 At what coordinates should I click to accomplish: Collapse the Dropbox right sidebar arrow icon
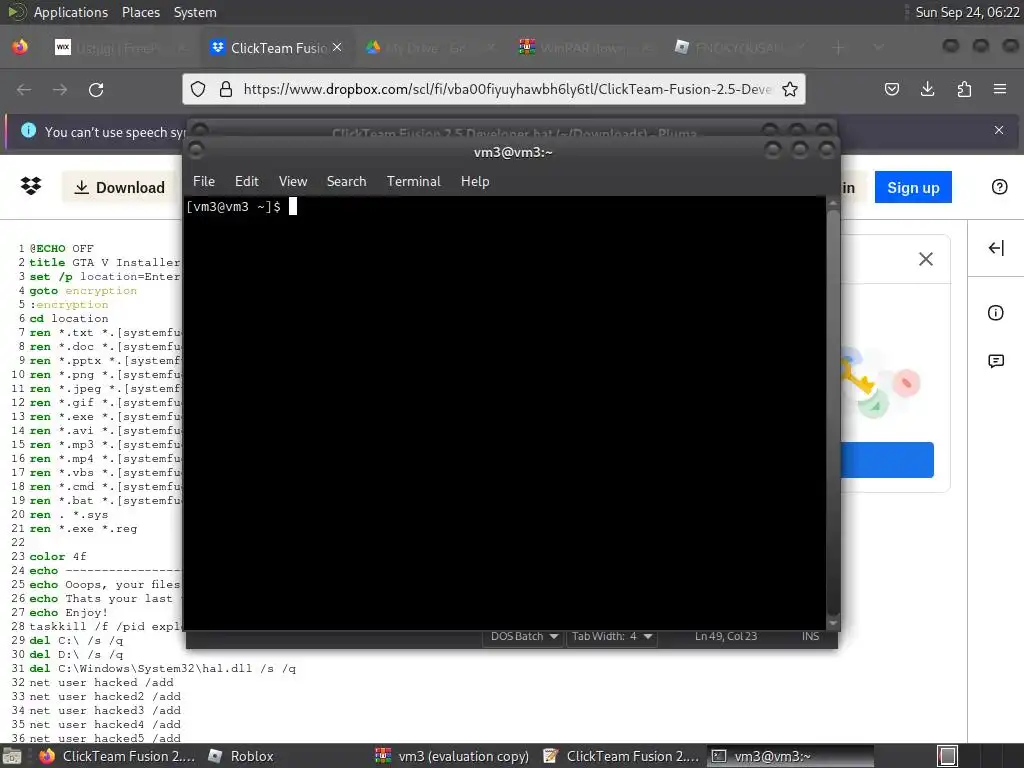click(x=996, y=248)
